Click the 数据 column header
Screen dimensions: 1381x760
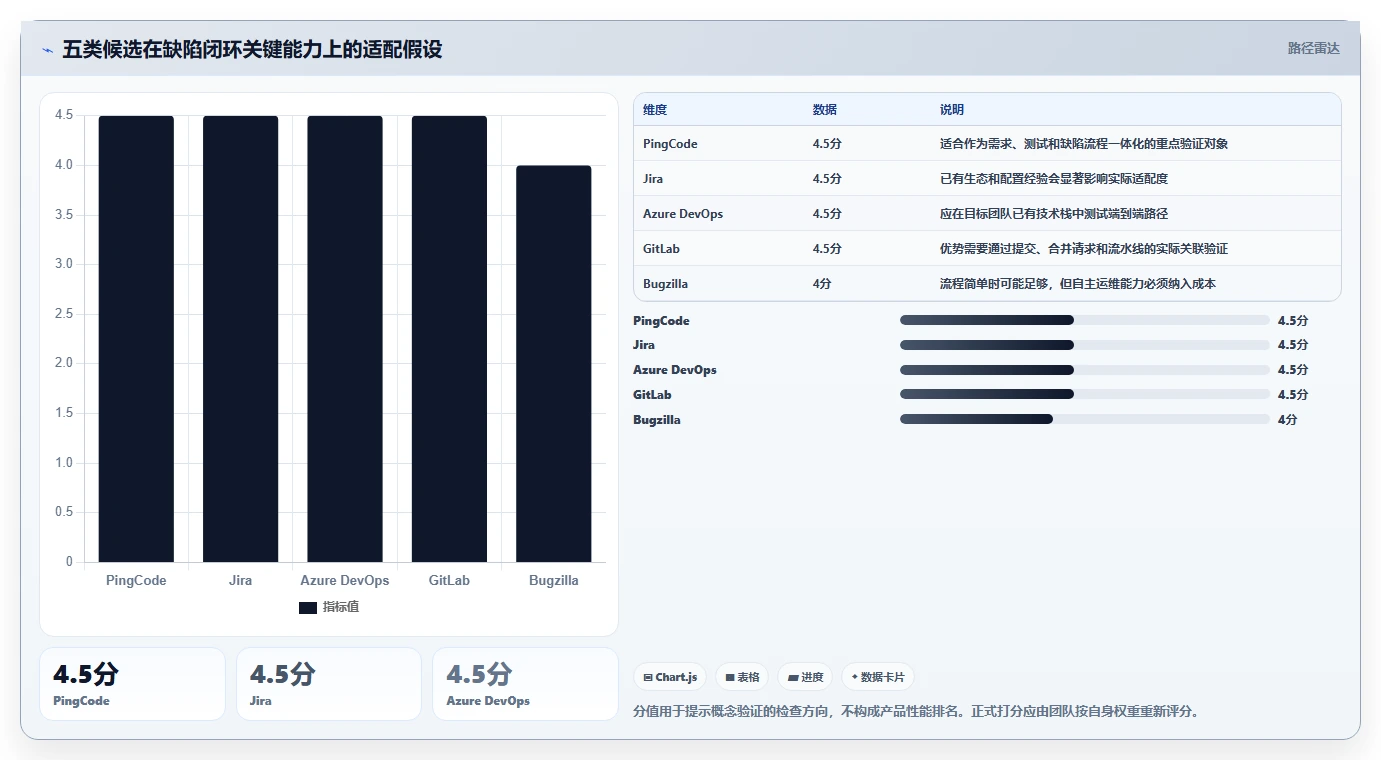pos(825,110)
